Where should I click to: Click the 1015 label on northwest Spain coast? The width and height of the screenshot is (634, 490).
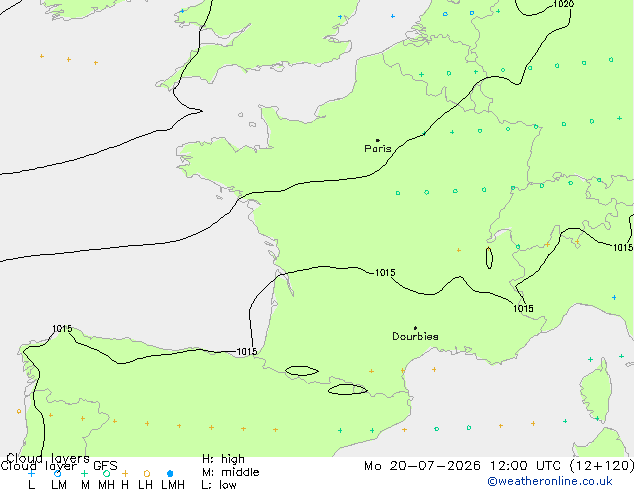(62, 329)
